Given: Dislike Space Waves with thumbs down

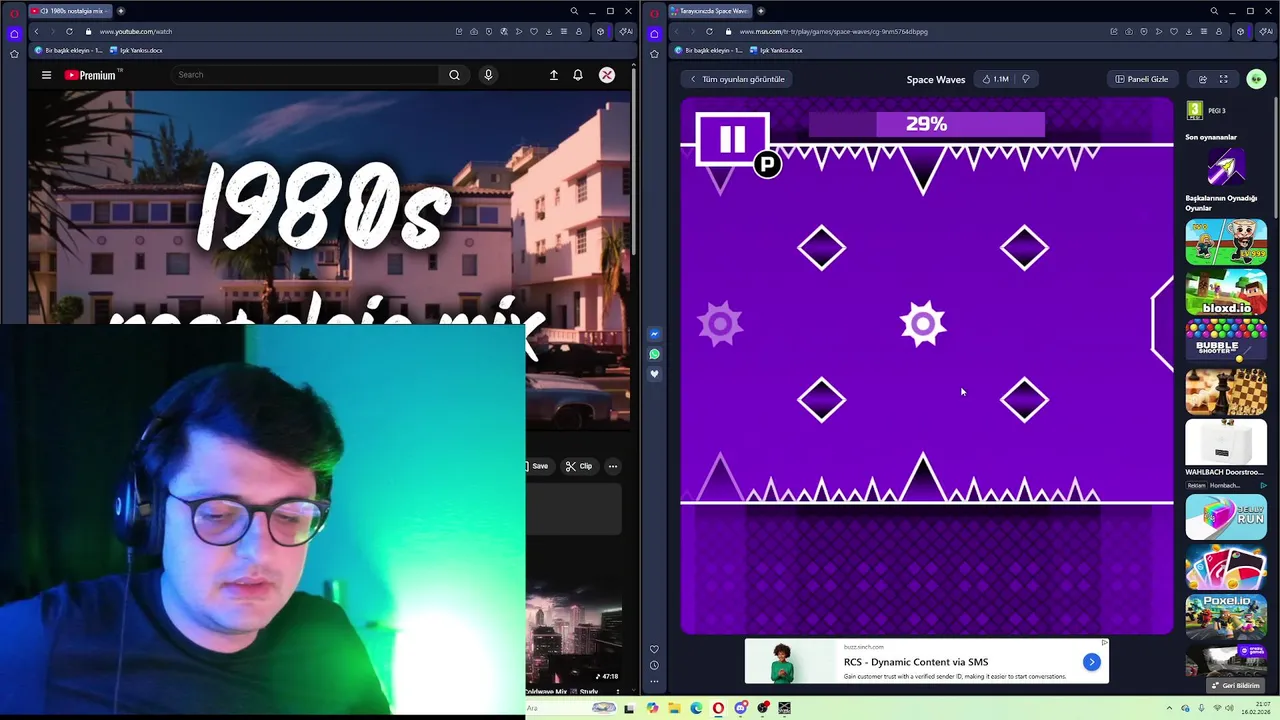Looking at the screenshot, I should (1025, 79).
